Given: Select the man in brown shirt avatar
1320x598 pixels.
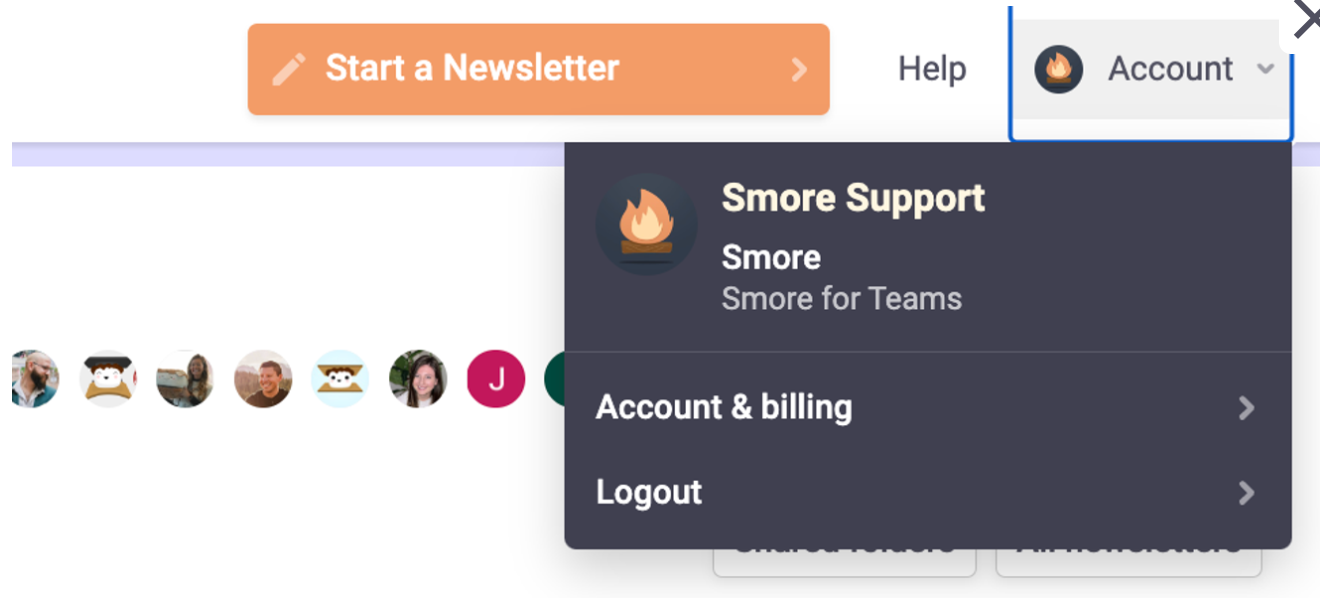Looking at the screenshot, I should pyautogui.click(x=263, y=379).
